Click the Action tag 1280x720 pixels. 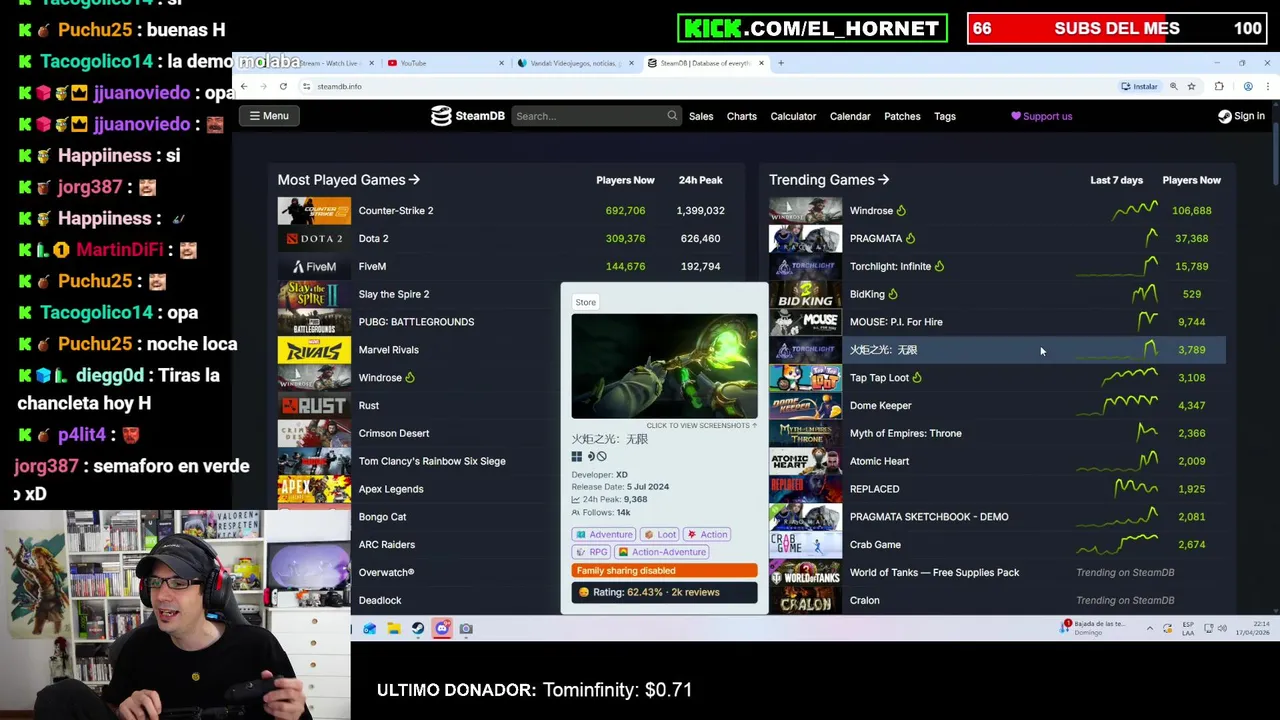(708, 534)
